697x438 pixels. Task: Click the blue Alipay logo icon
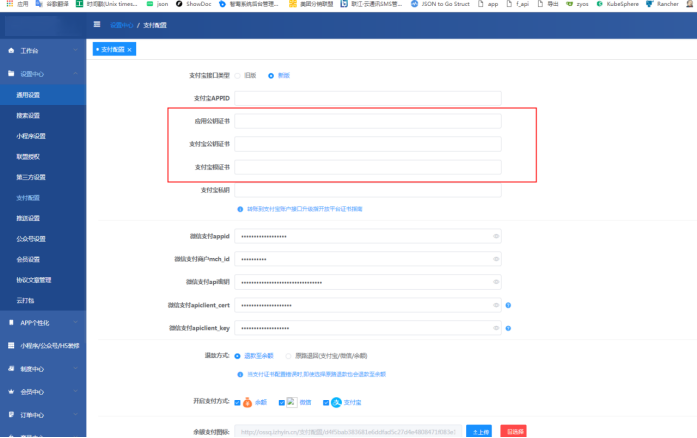(x=336, y=402)
